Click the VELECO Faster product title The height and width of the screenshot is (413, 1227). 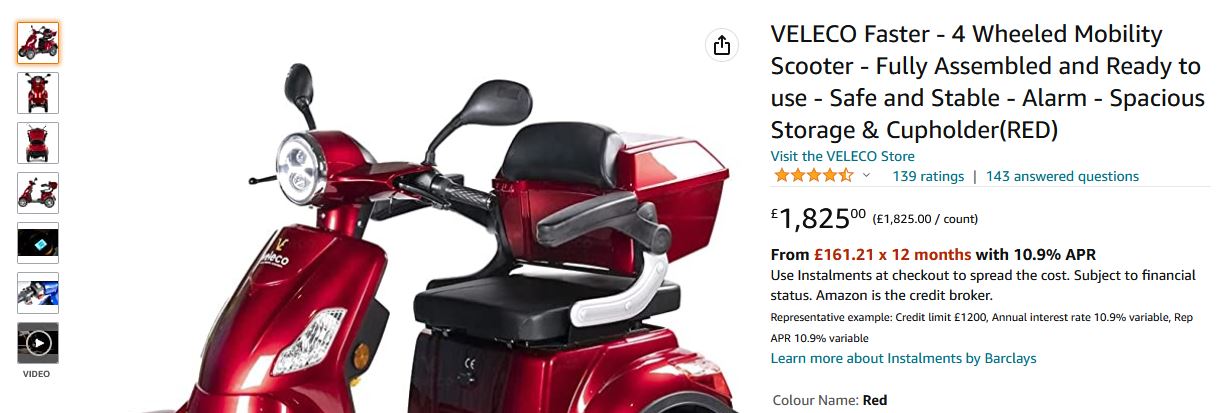click(x=987, y=82)
